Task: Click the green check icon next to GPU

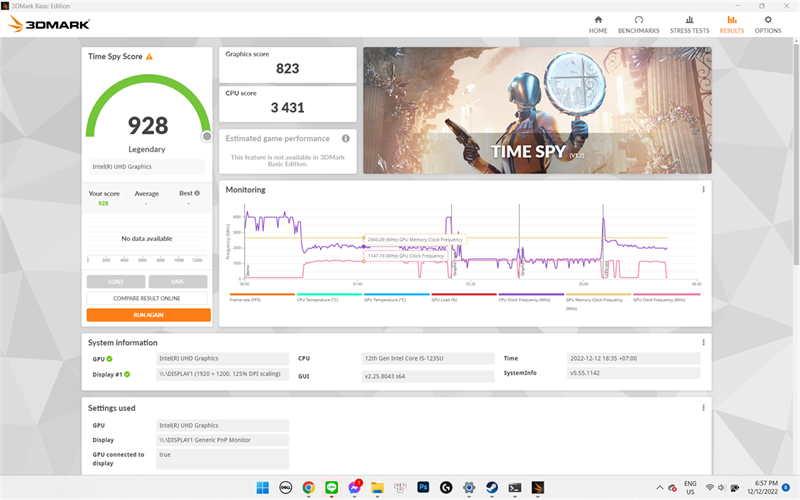Action: [x=110, y=359]
